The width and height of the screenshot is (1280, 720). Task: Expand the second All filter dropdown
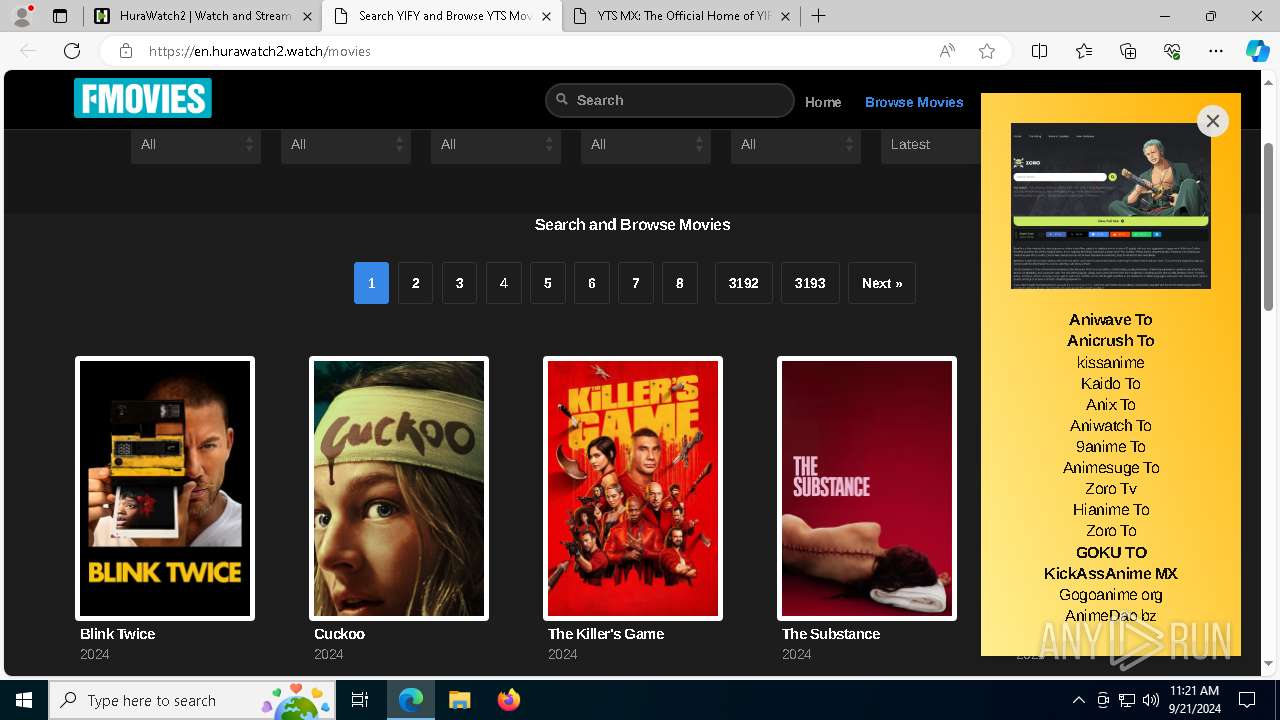[346, 145]
